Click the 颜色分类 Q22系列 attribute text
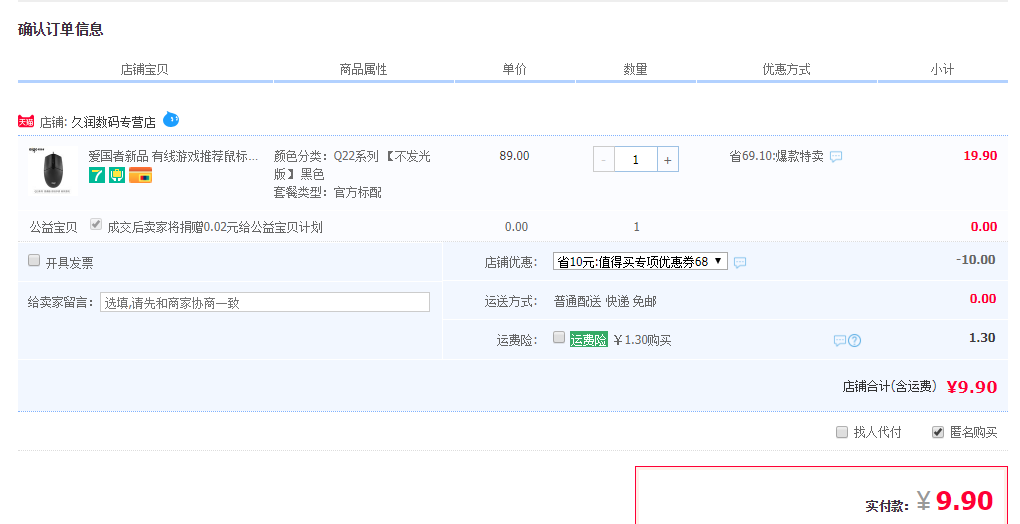The image size is (1020, 524). 352,165
